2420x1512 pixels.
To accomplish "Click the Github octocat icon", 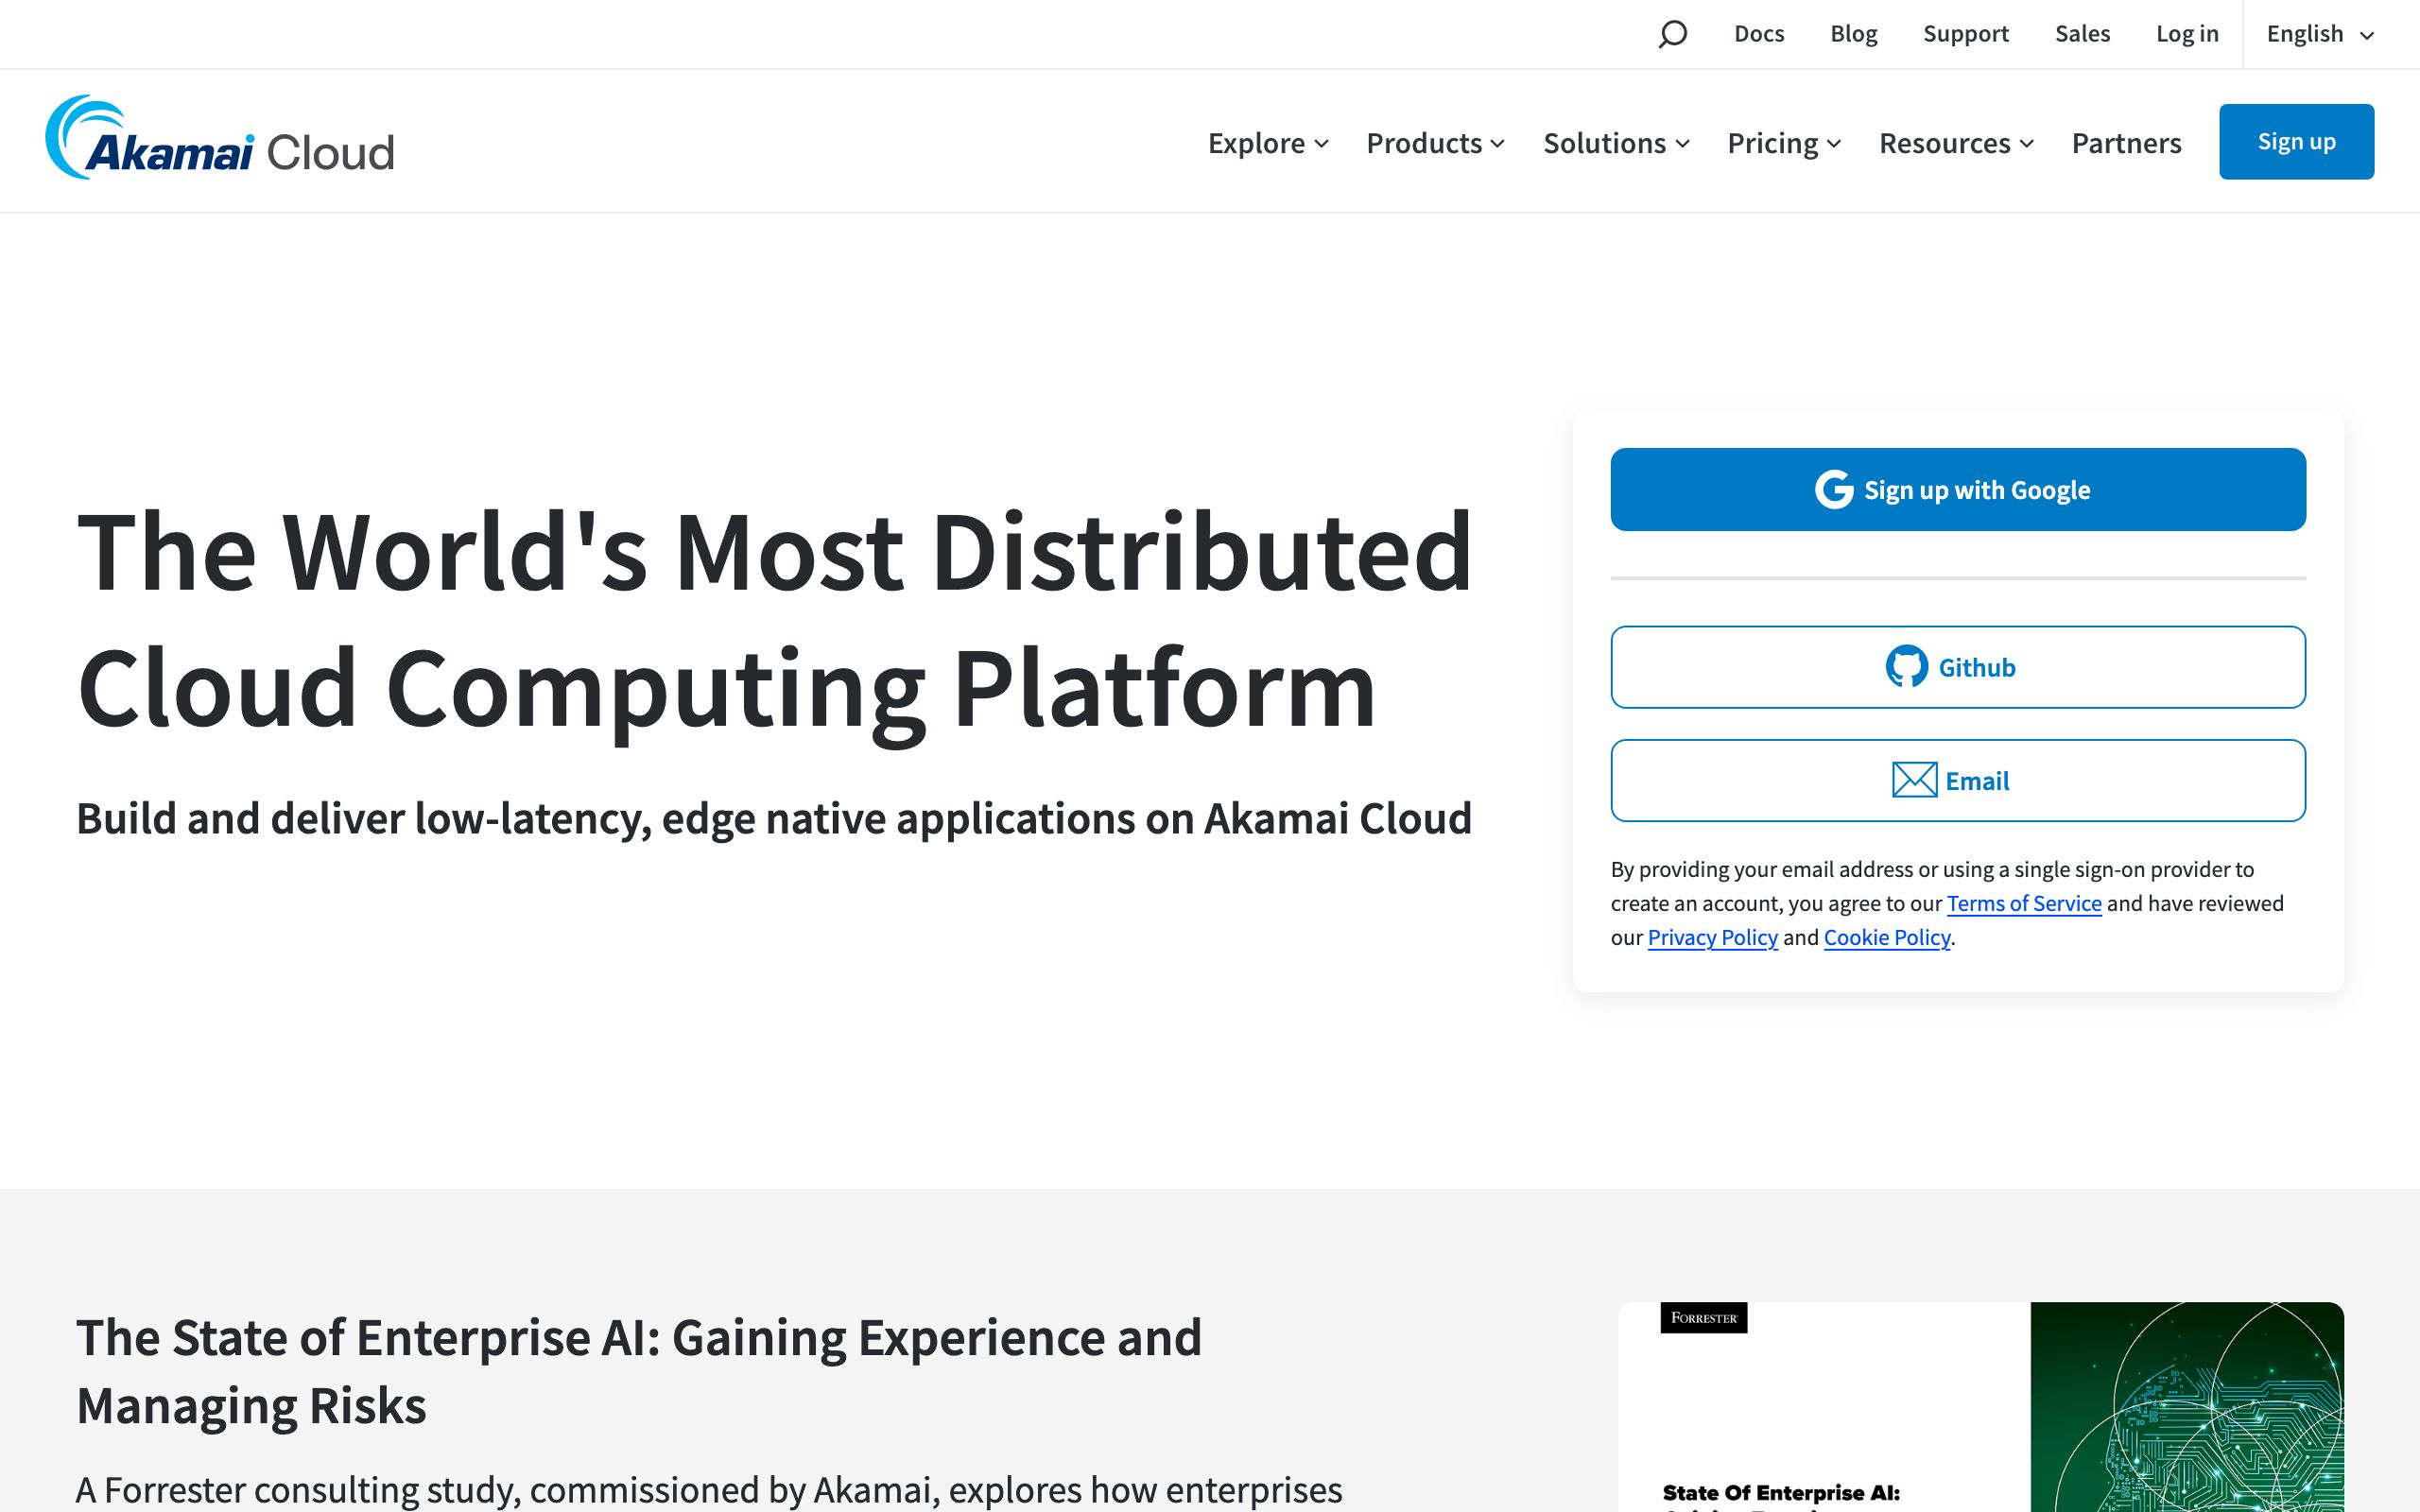I will click(x=1906, y=667).
